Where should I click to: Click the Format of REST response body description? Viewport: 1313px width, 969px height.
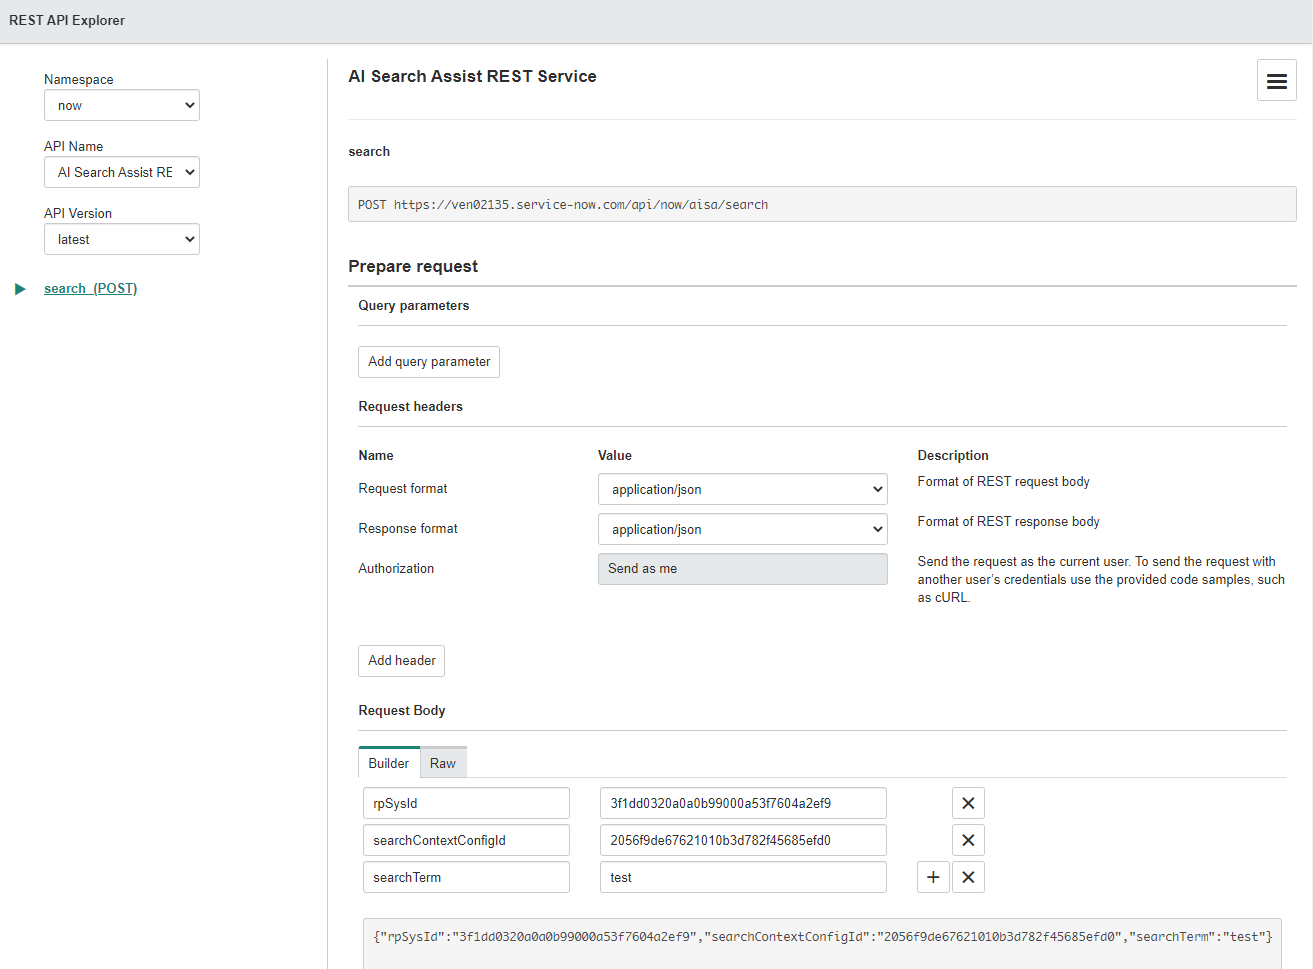click(x=1009, y=522)
